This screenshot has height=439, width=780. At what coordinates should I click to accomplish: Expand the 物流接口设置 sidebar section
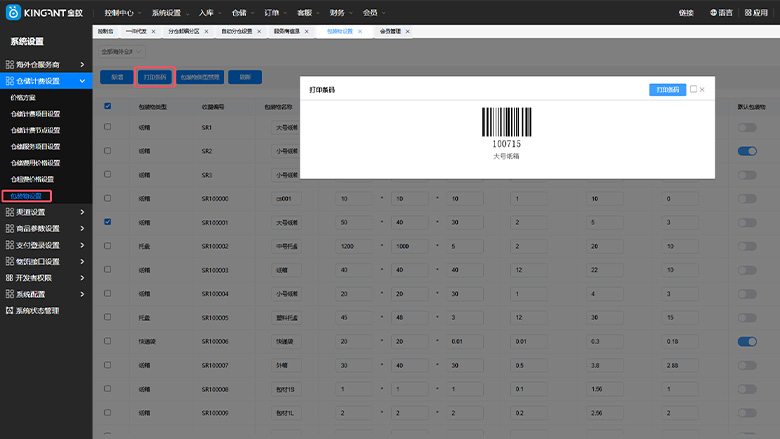coord(82,262)
